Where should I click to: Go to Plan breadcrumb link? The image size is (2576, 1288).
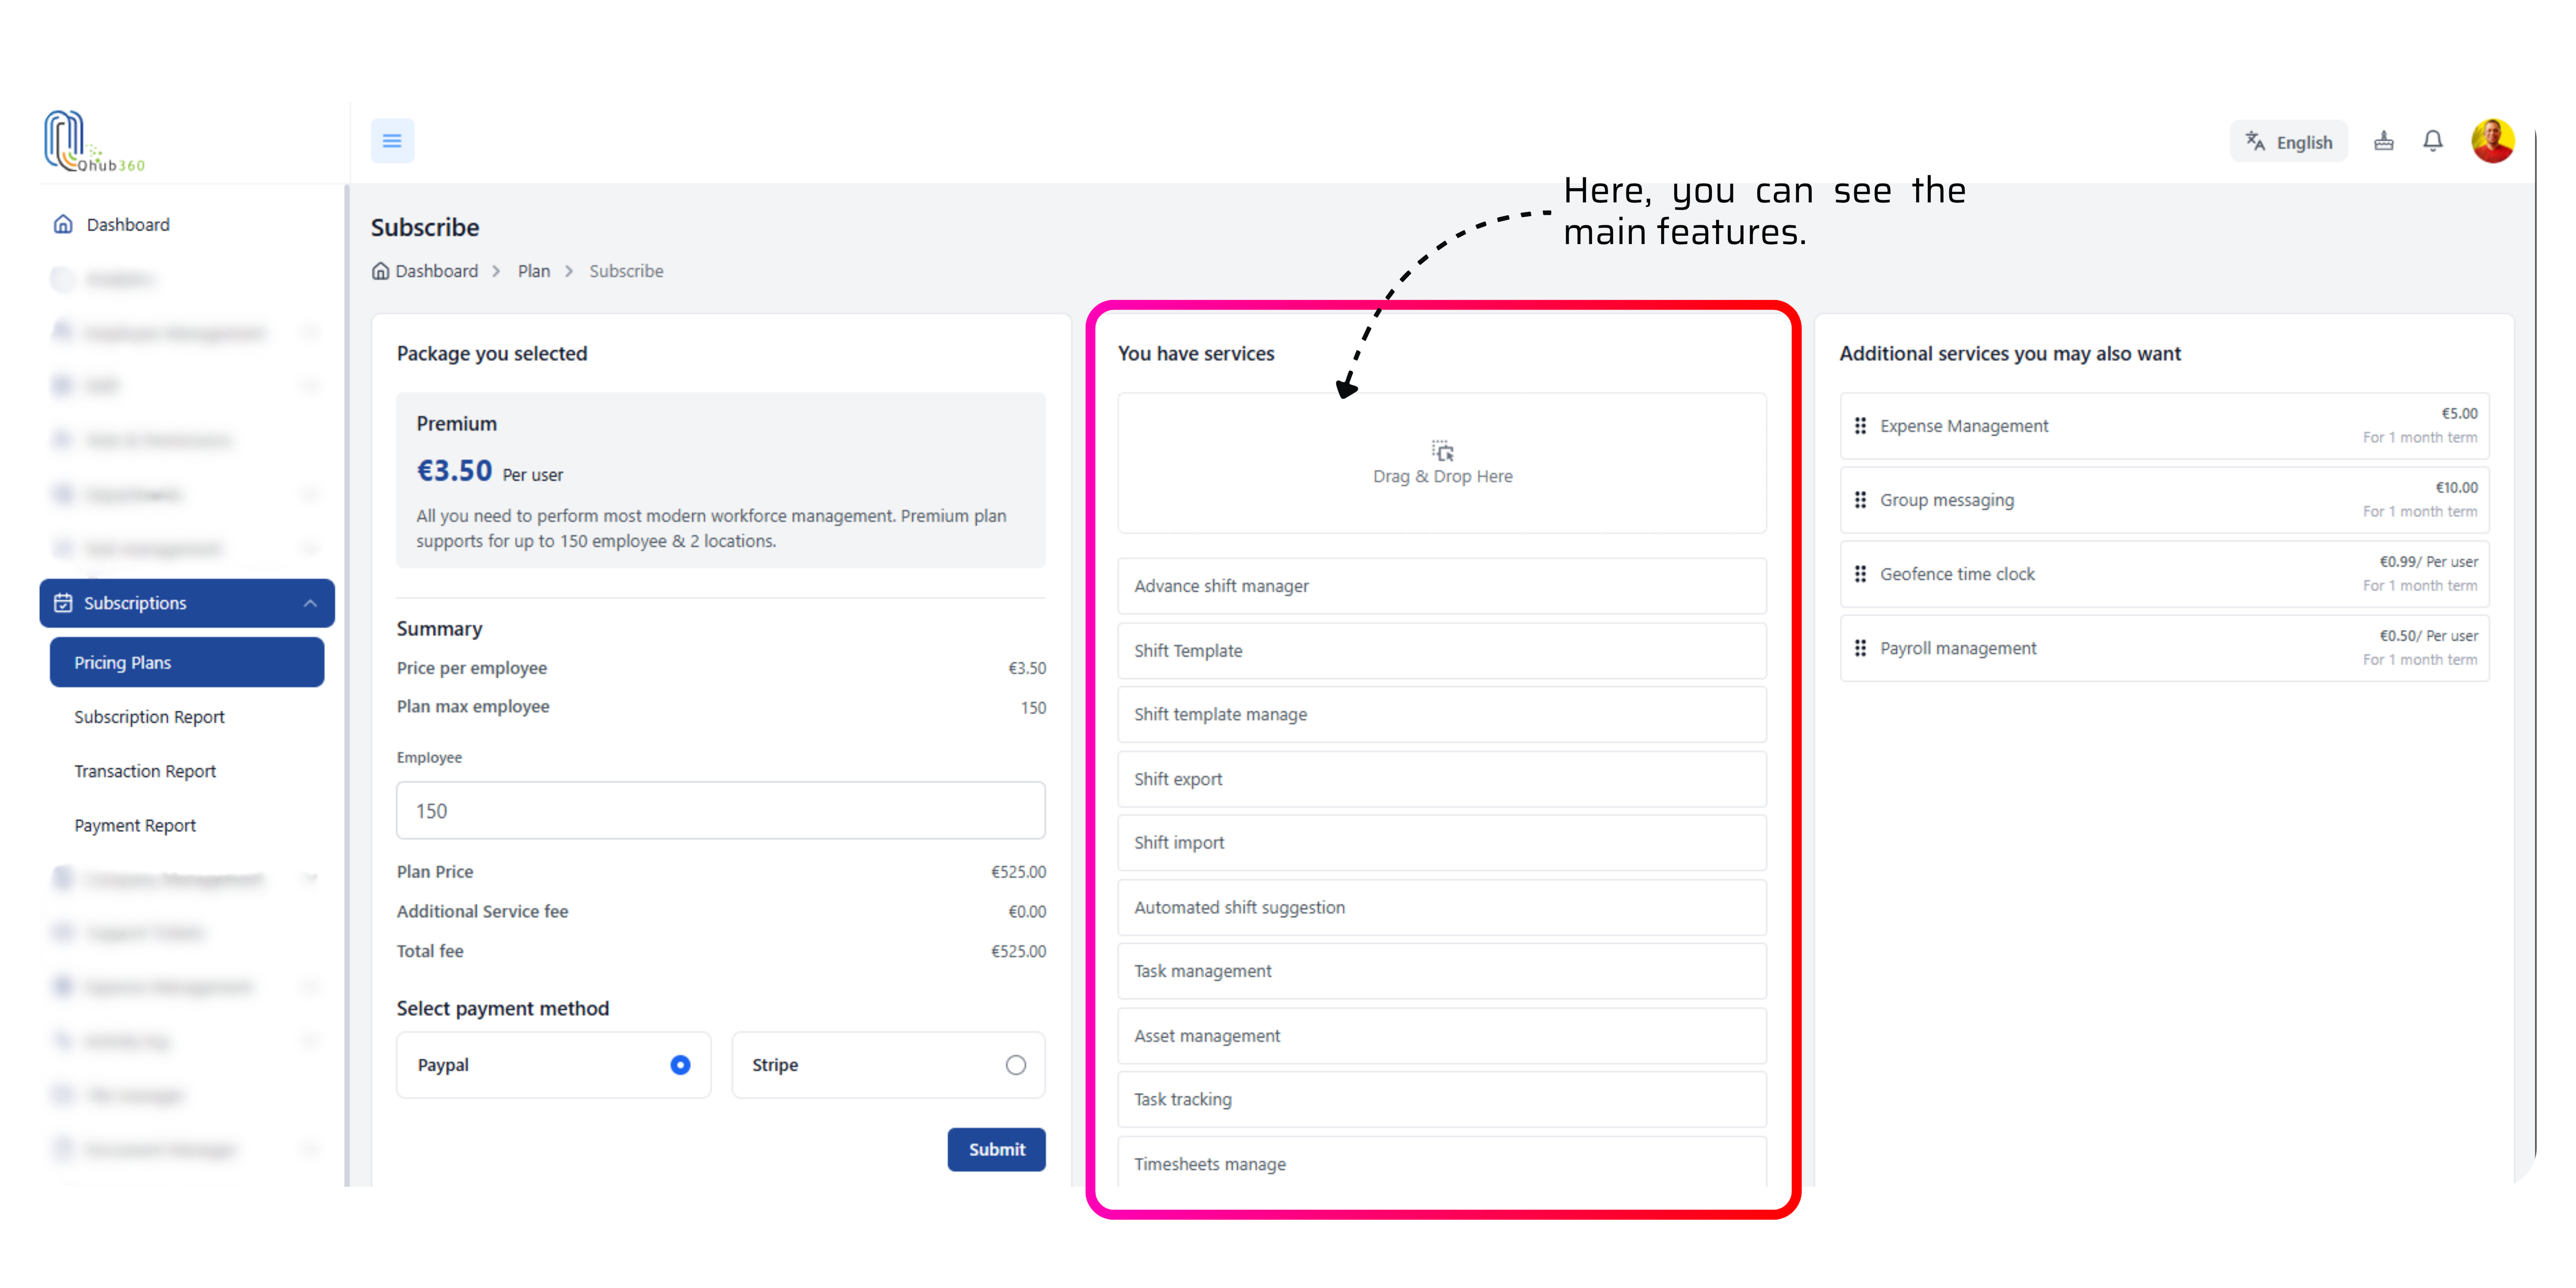click(x=534, y=271)
